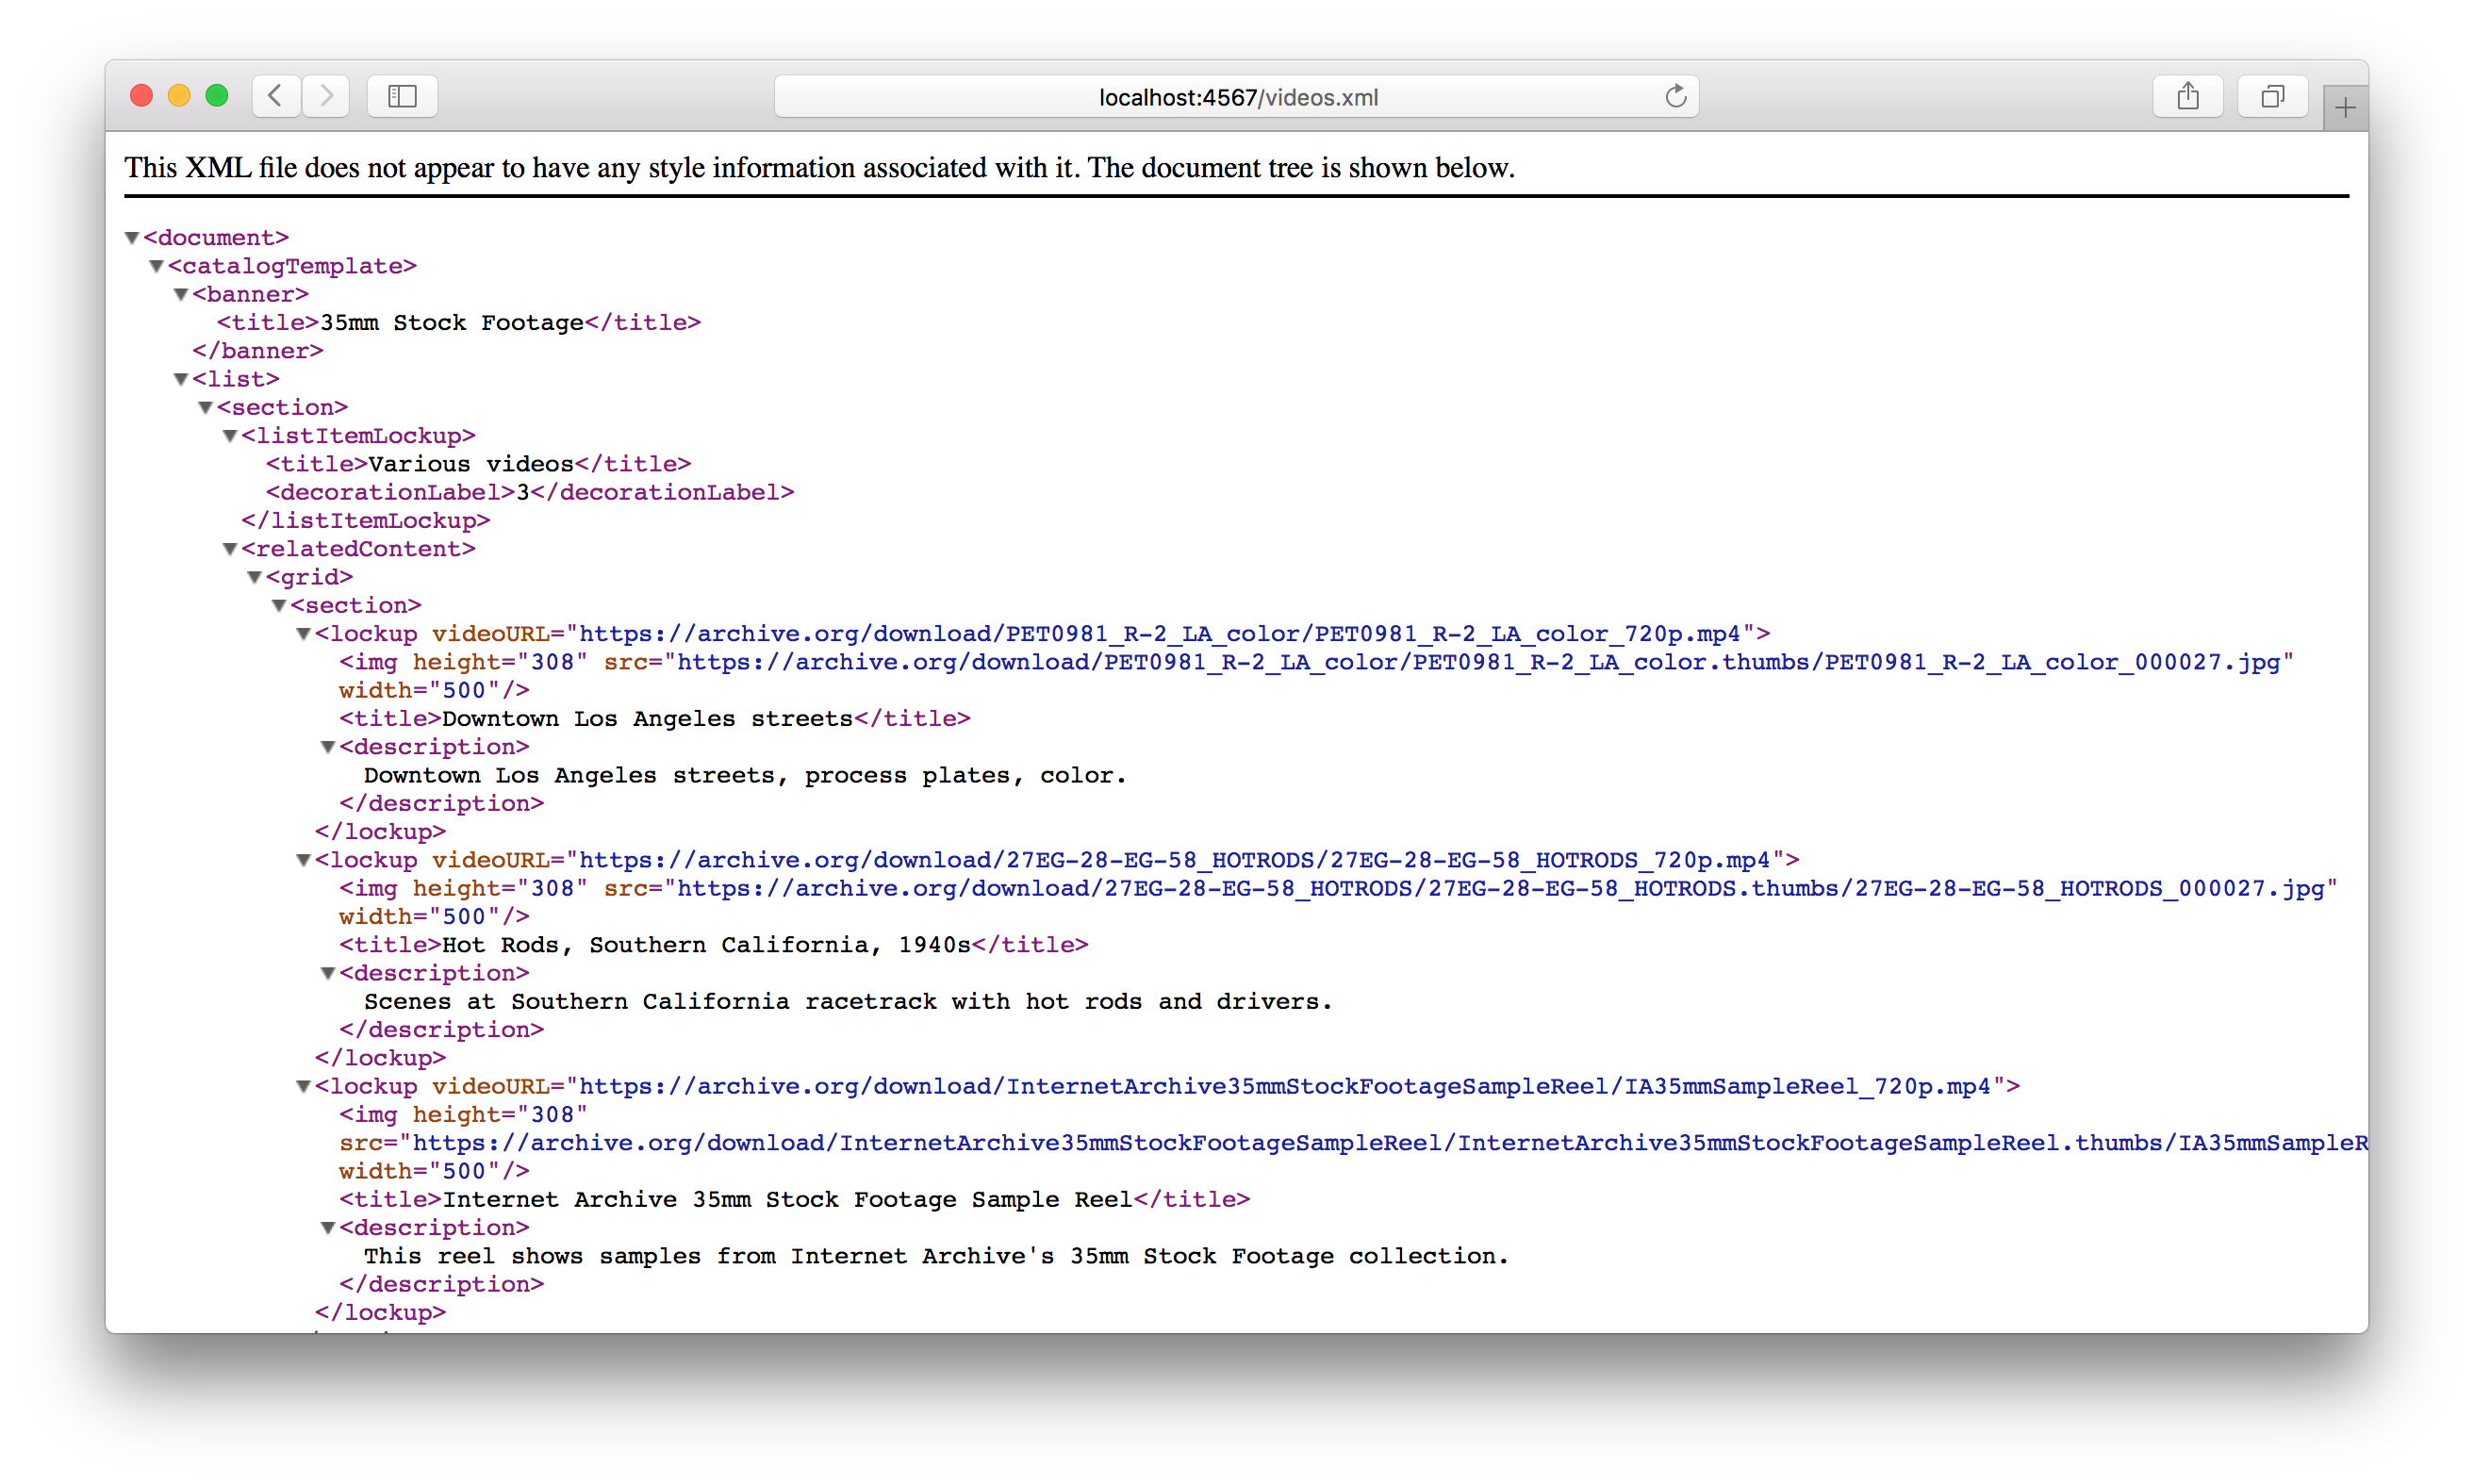The width and height of the screenshot is (2474, 1484).
Task: Click 'Scenes at Southern California racetrack' description text
Action: click(848, 1001)
